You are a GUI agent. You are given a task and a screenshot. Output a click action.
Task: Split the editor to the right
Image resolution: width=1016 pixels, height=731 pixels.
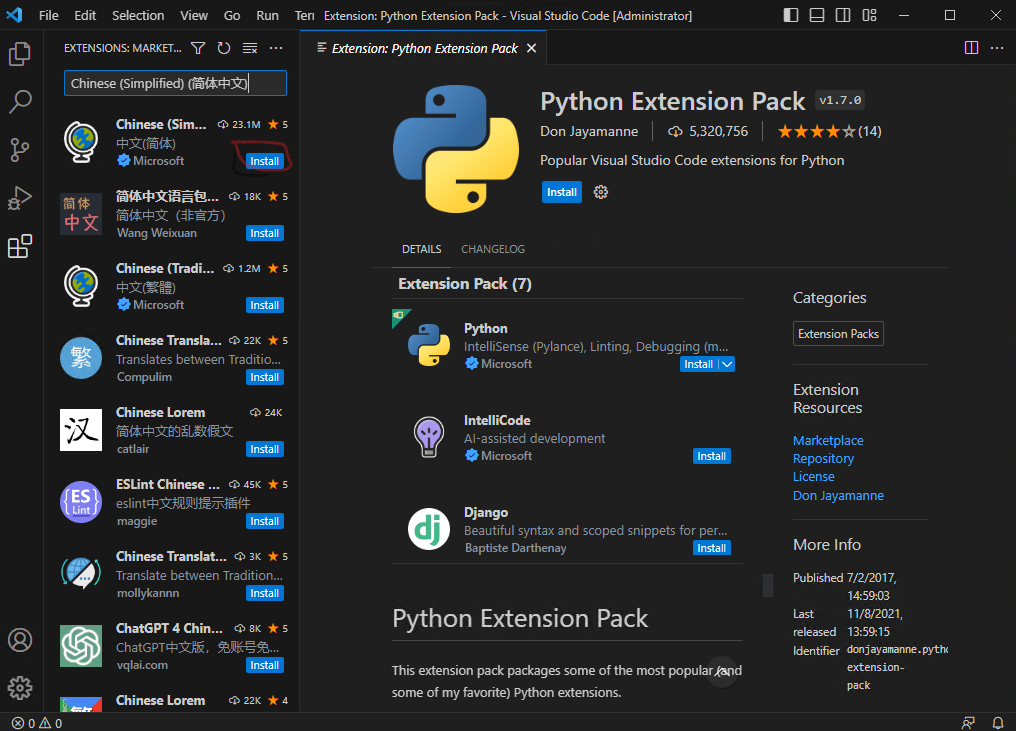pos(971,48)
